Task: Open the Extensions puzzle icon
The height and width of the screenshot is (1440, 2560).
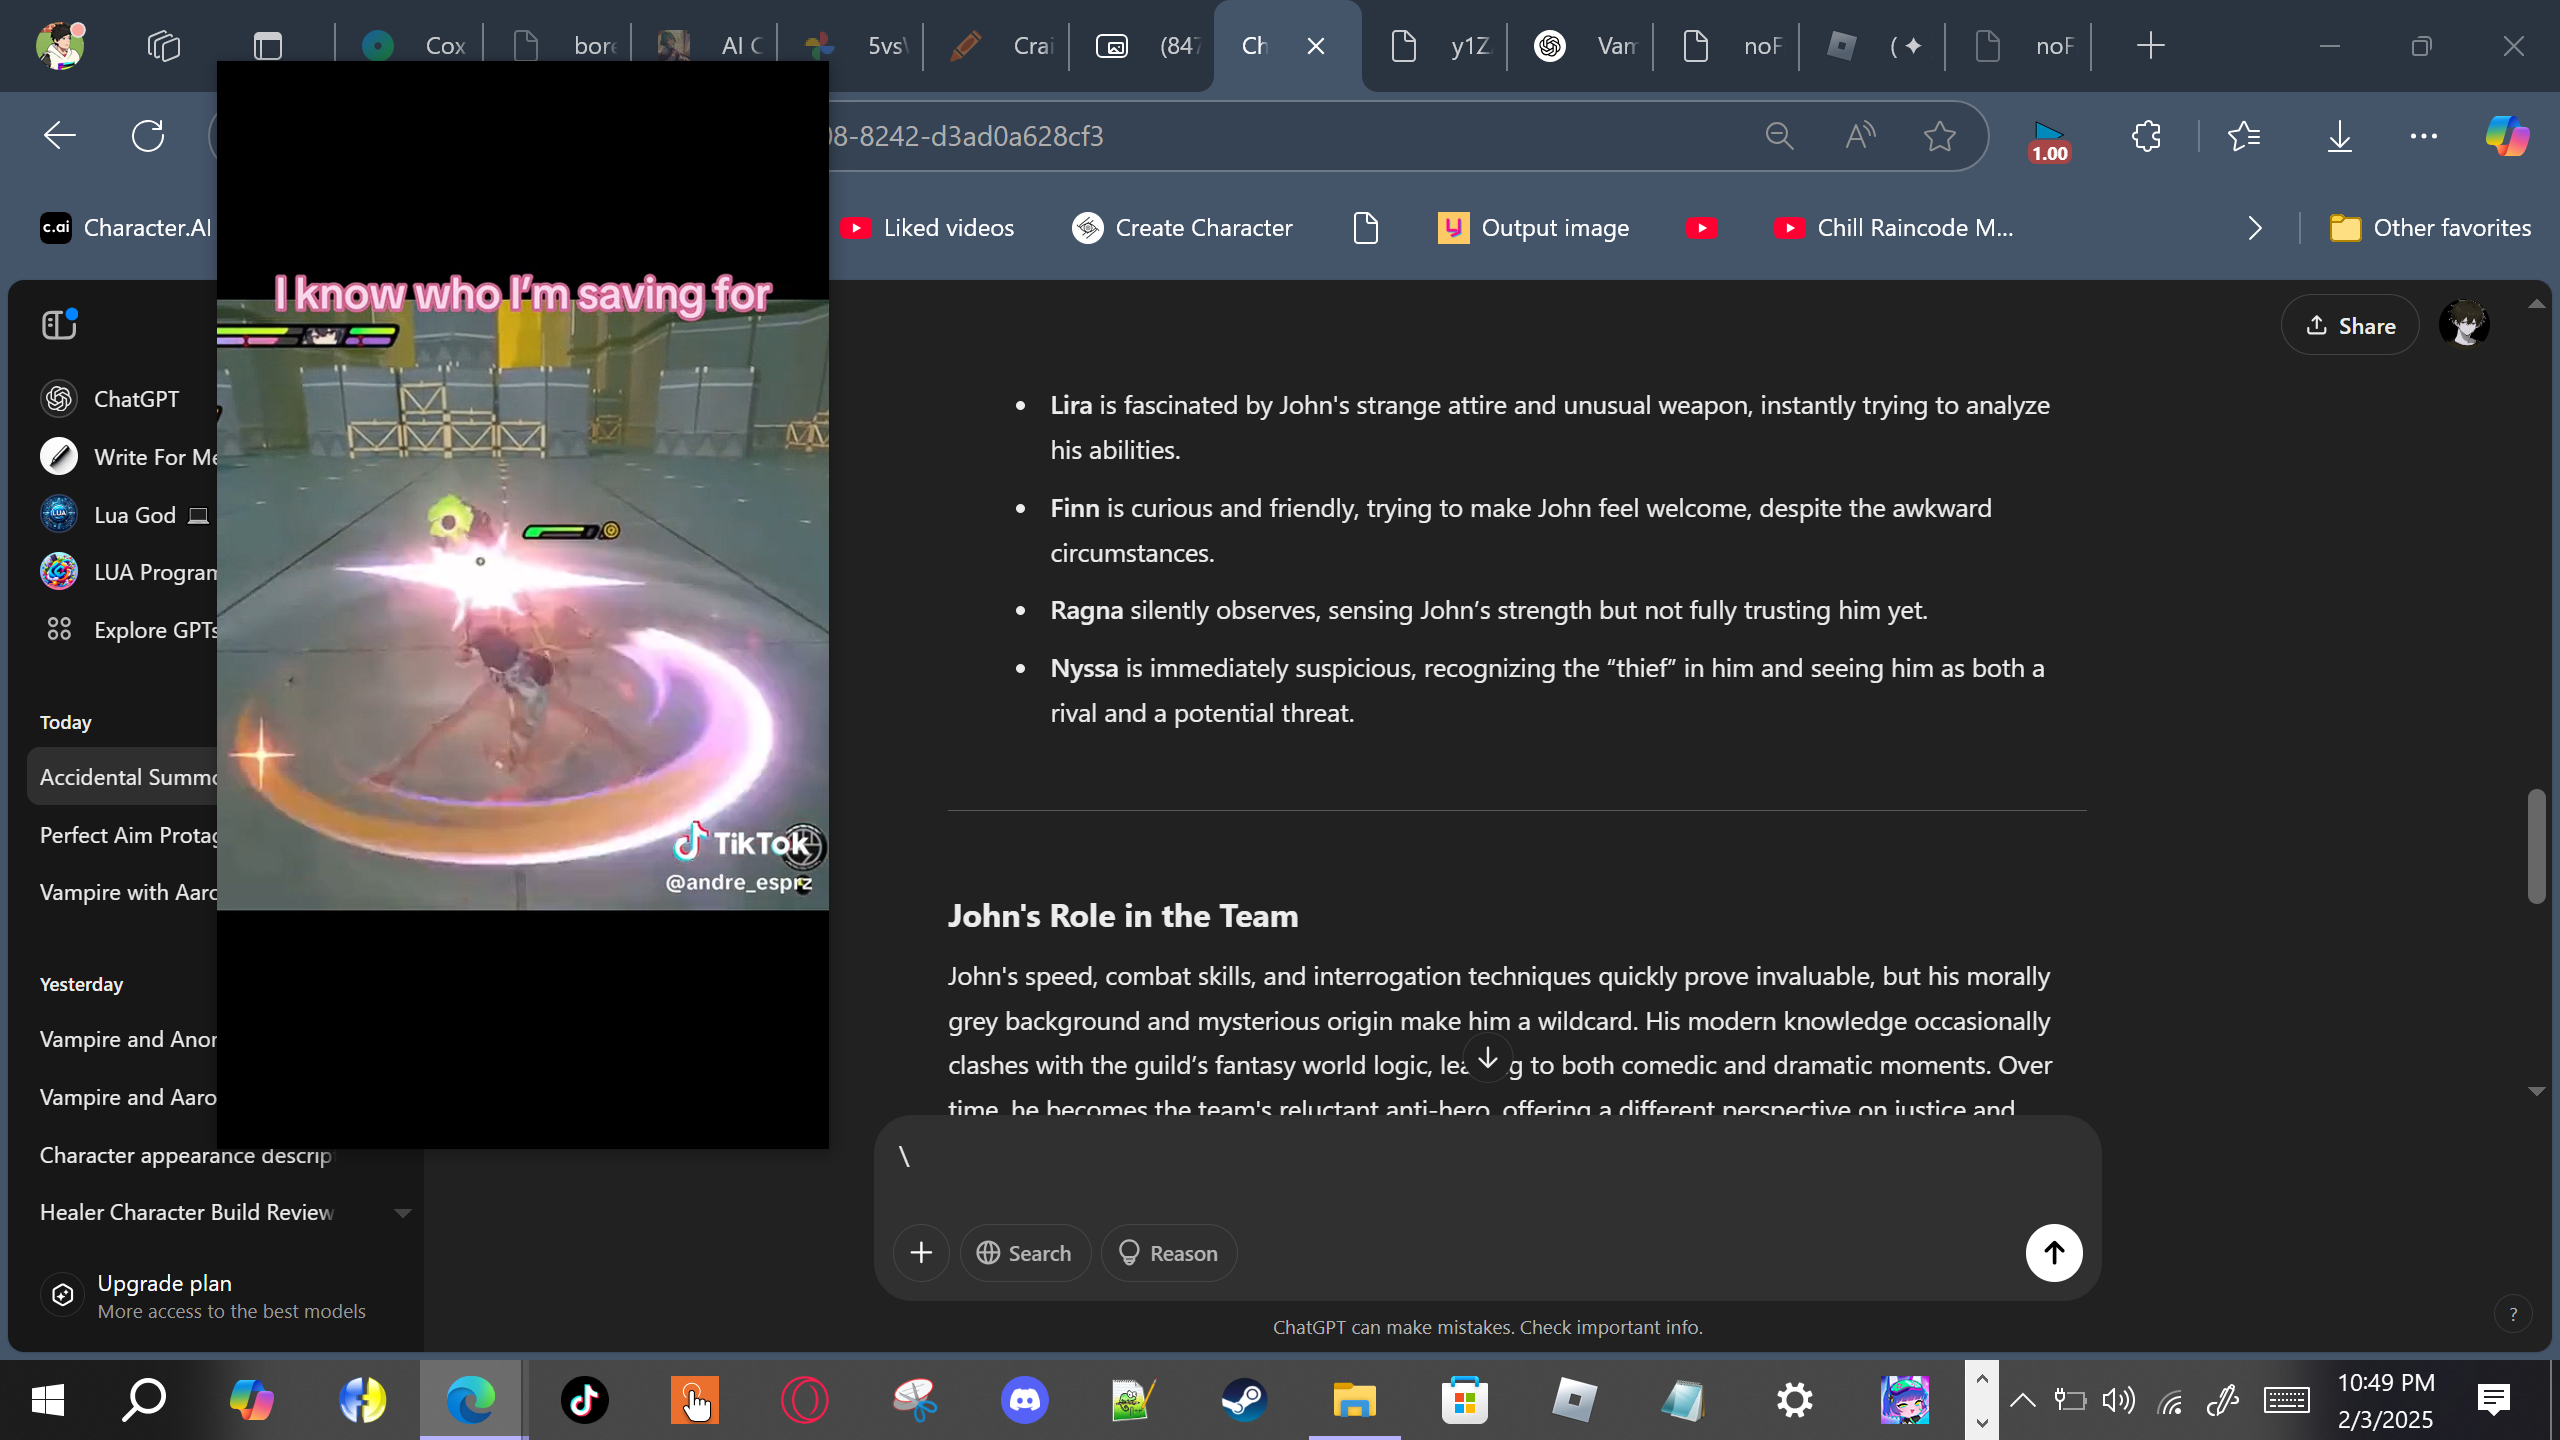Action: click(x=2146, y=136)
